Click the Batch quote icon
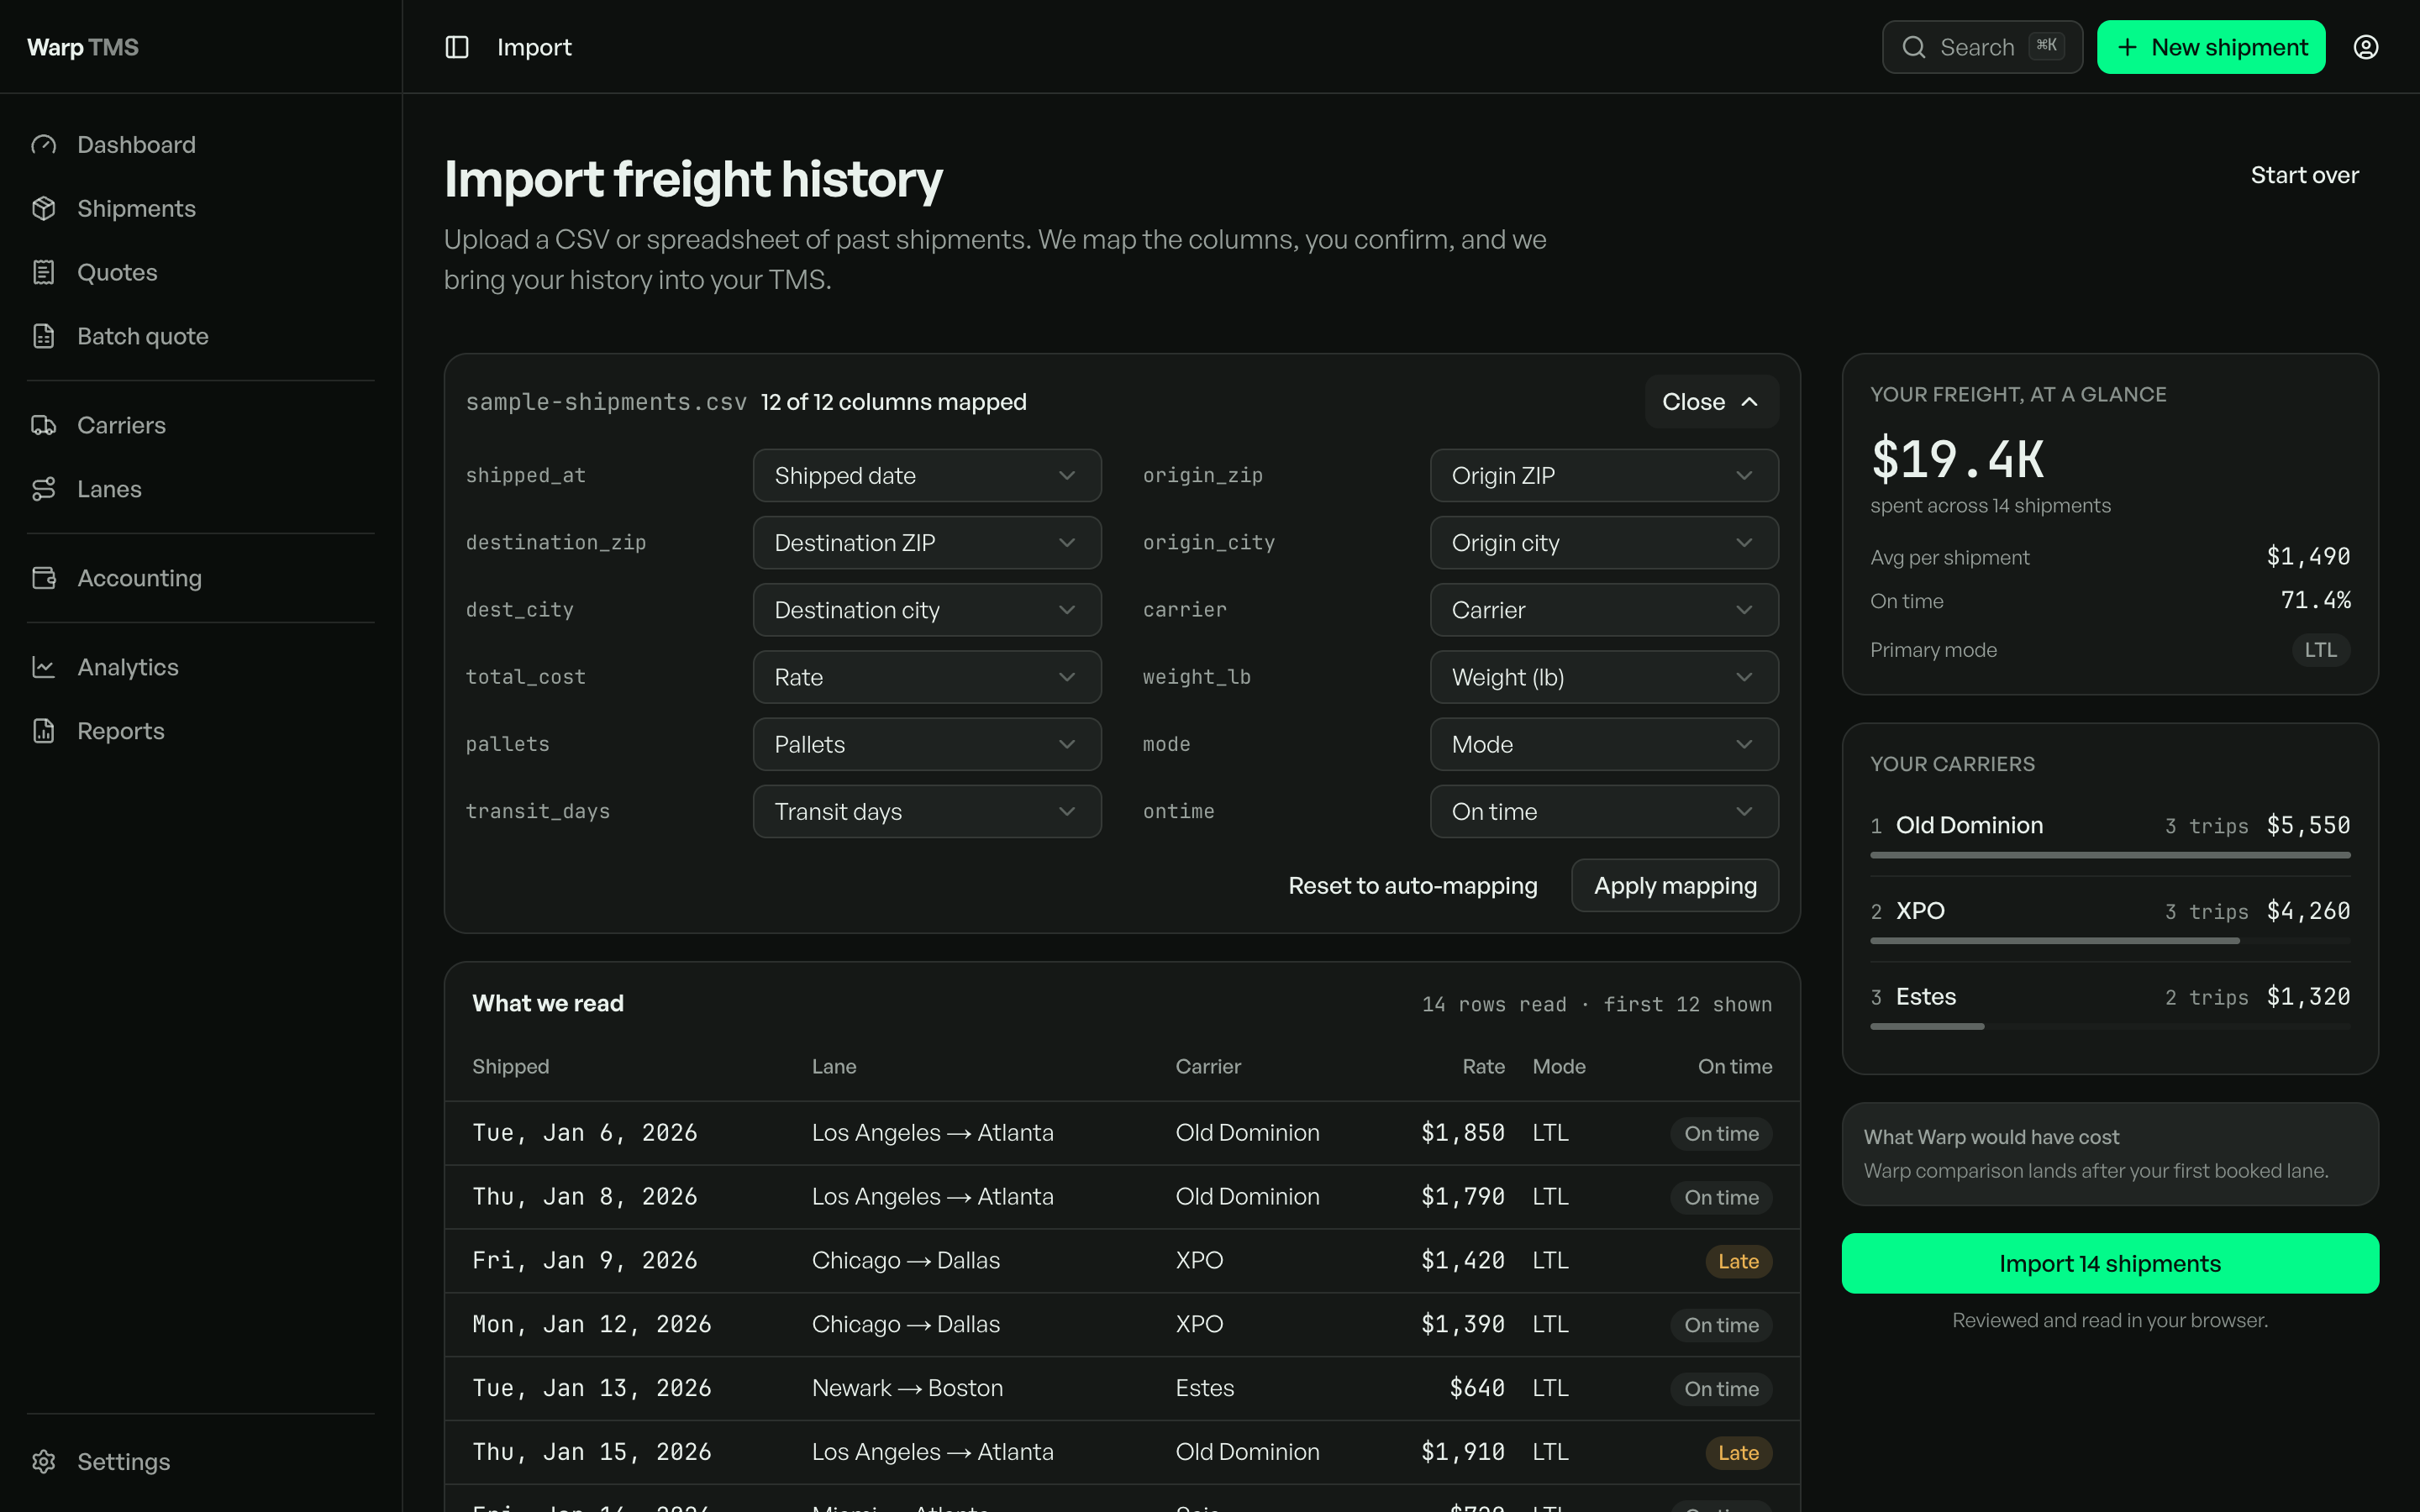This screenshot has width=2420, height=1512. (44, 336)
